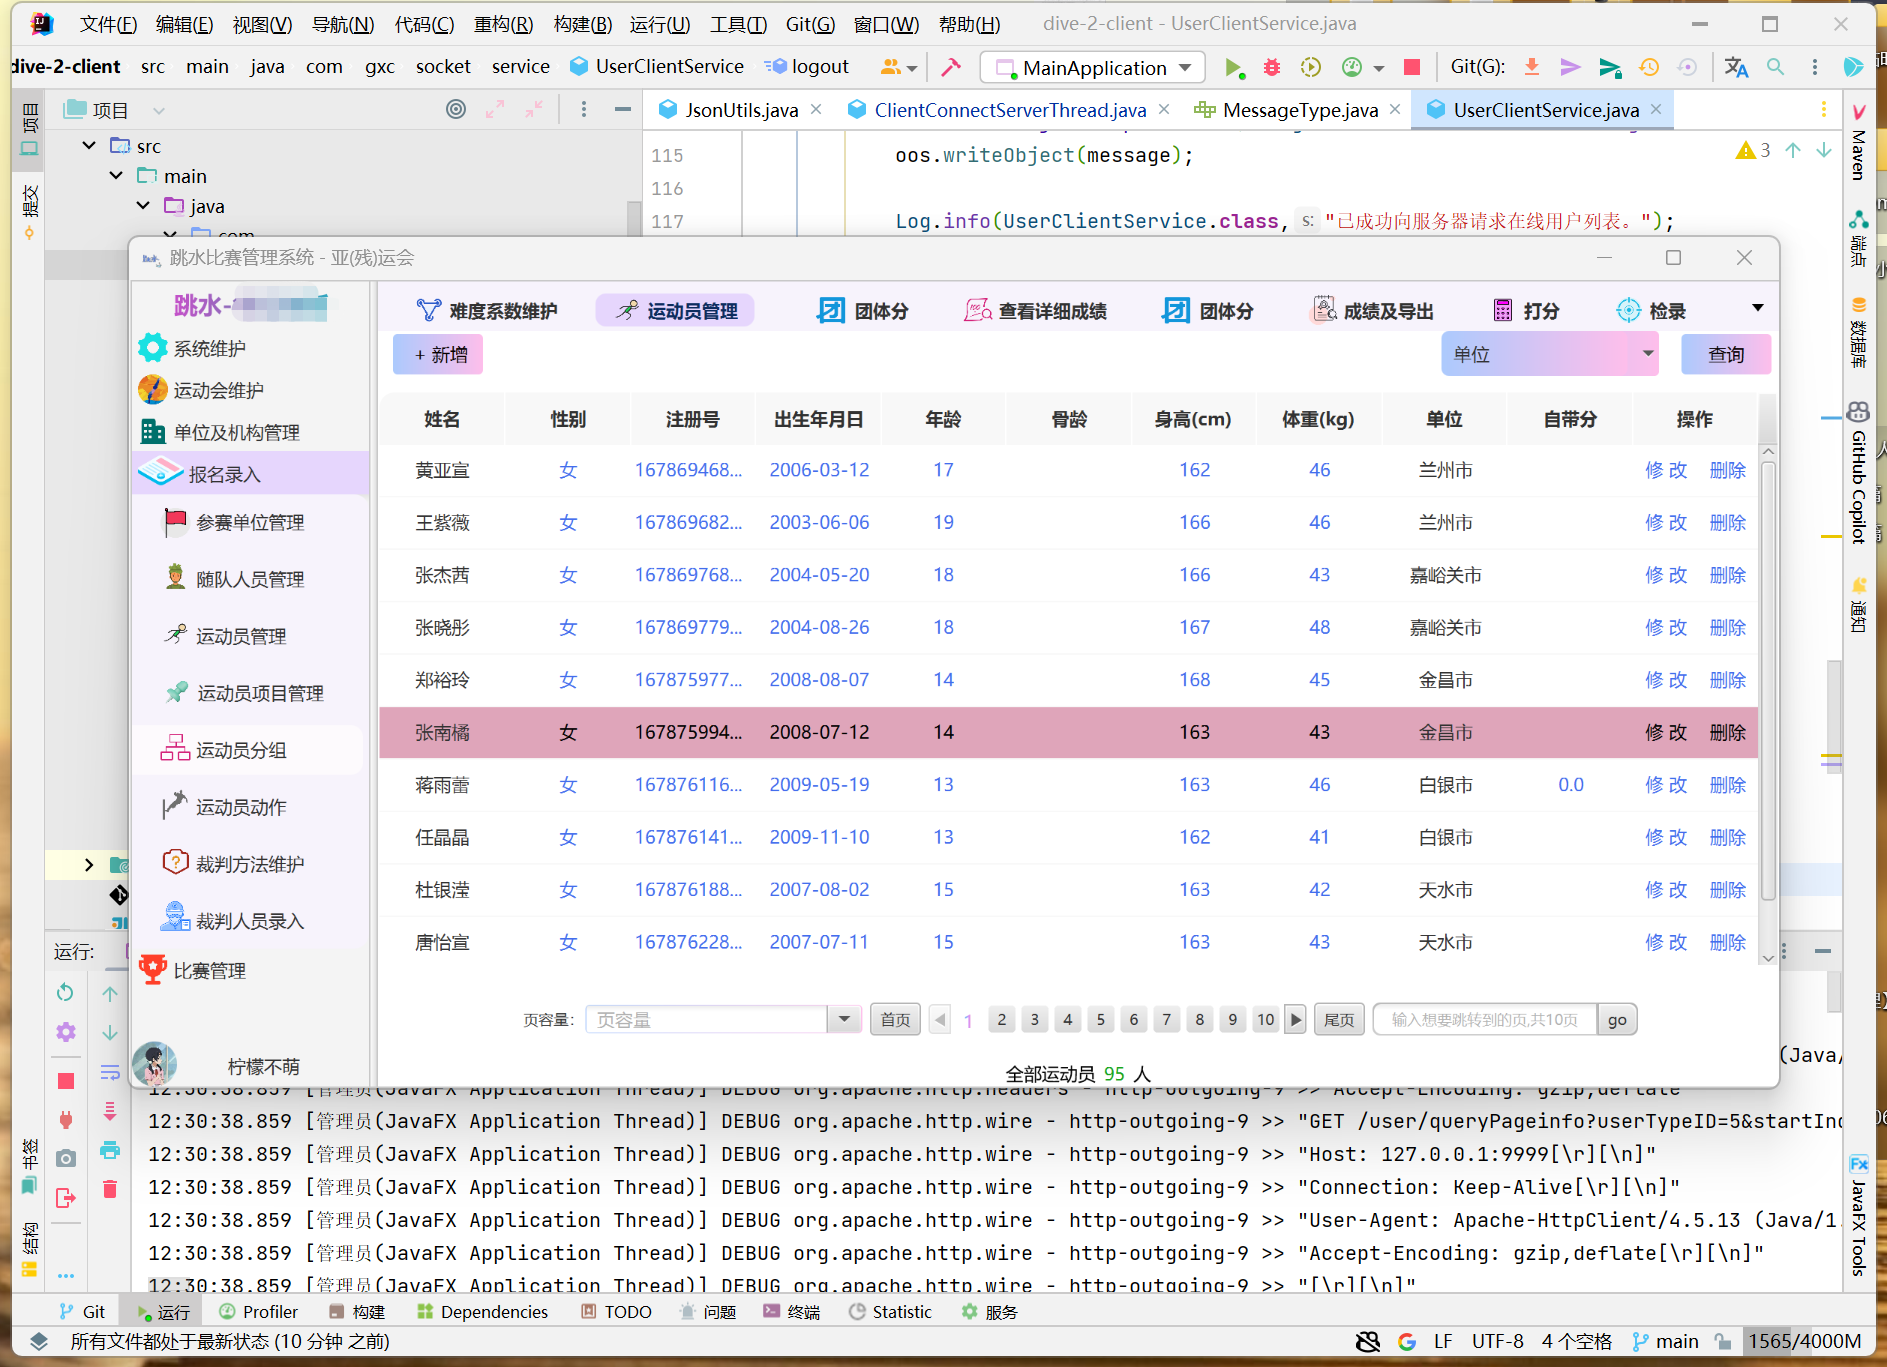Open Search Everywhere magnifier icon
This screenshot has width=1887, height=1367.
1775,68
